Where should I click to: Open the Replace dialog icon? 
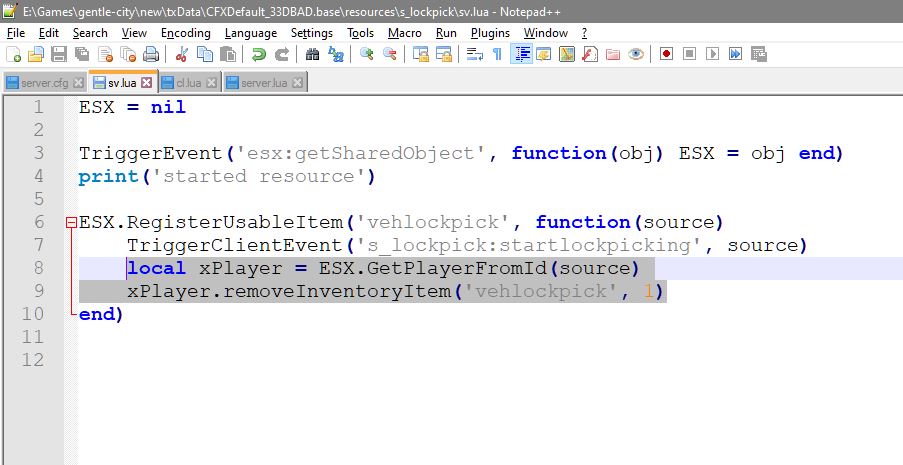[336, 55]
